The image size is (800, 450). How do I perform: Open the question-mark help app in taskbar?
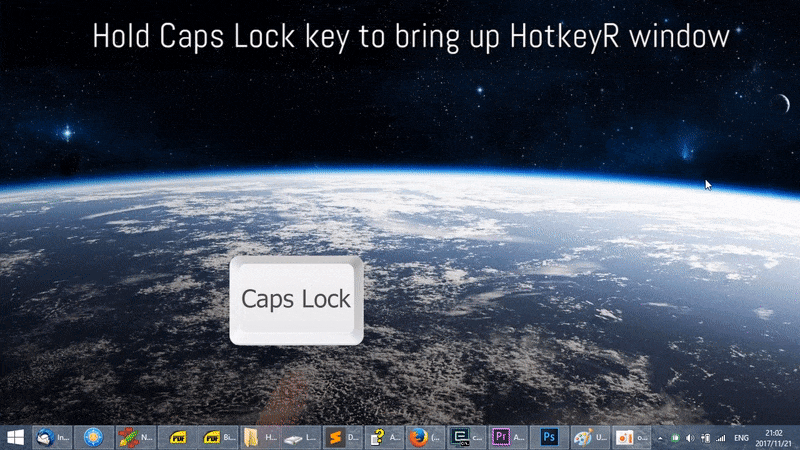(x=384, y=437)
